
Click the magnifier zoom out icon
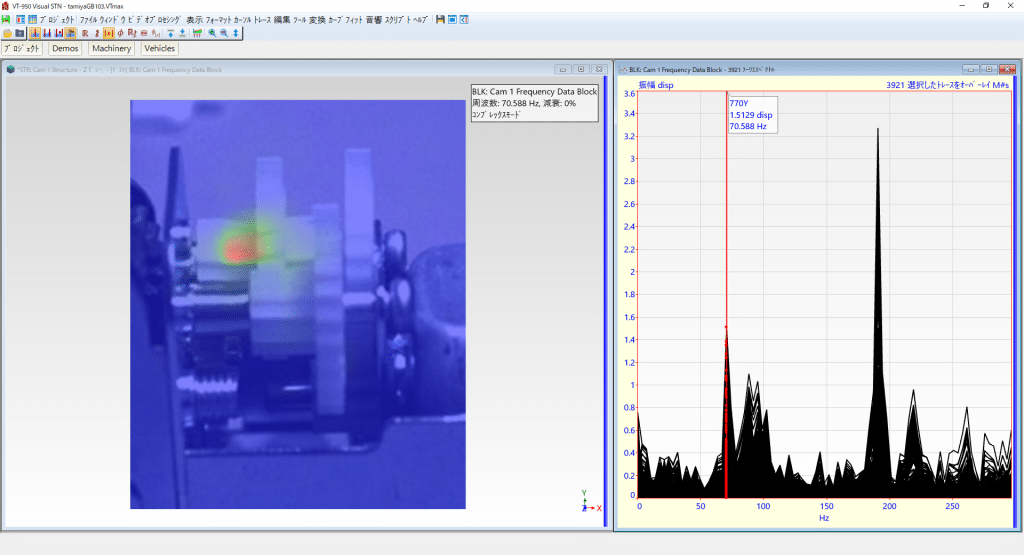click(224, 33)
